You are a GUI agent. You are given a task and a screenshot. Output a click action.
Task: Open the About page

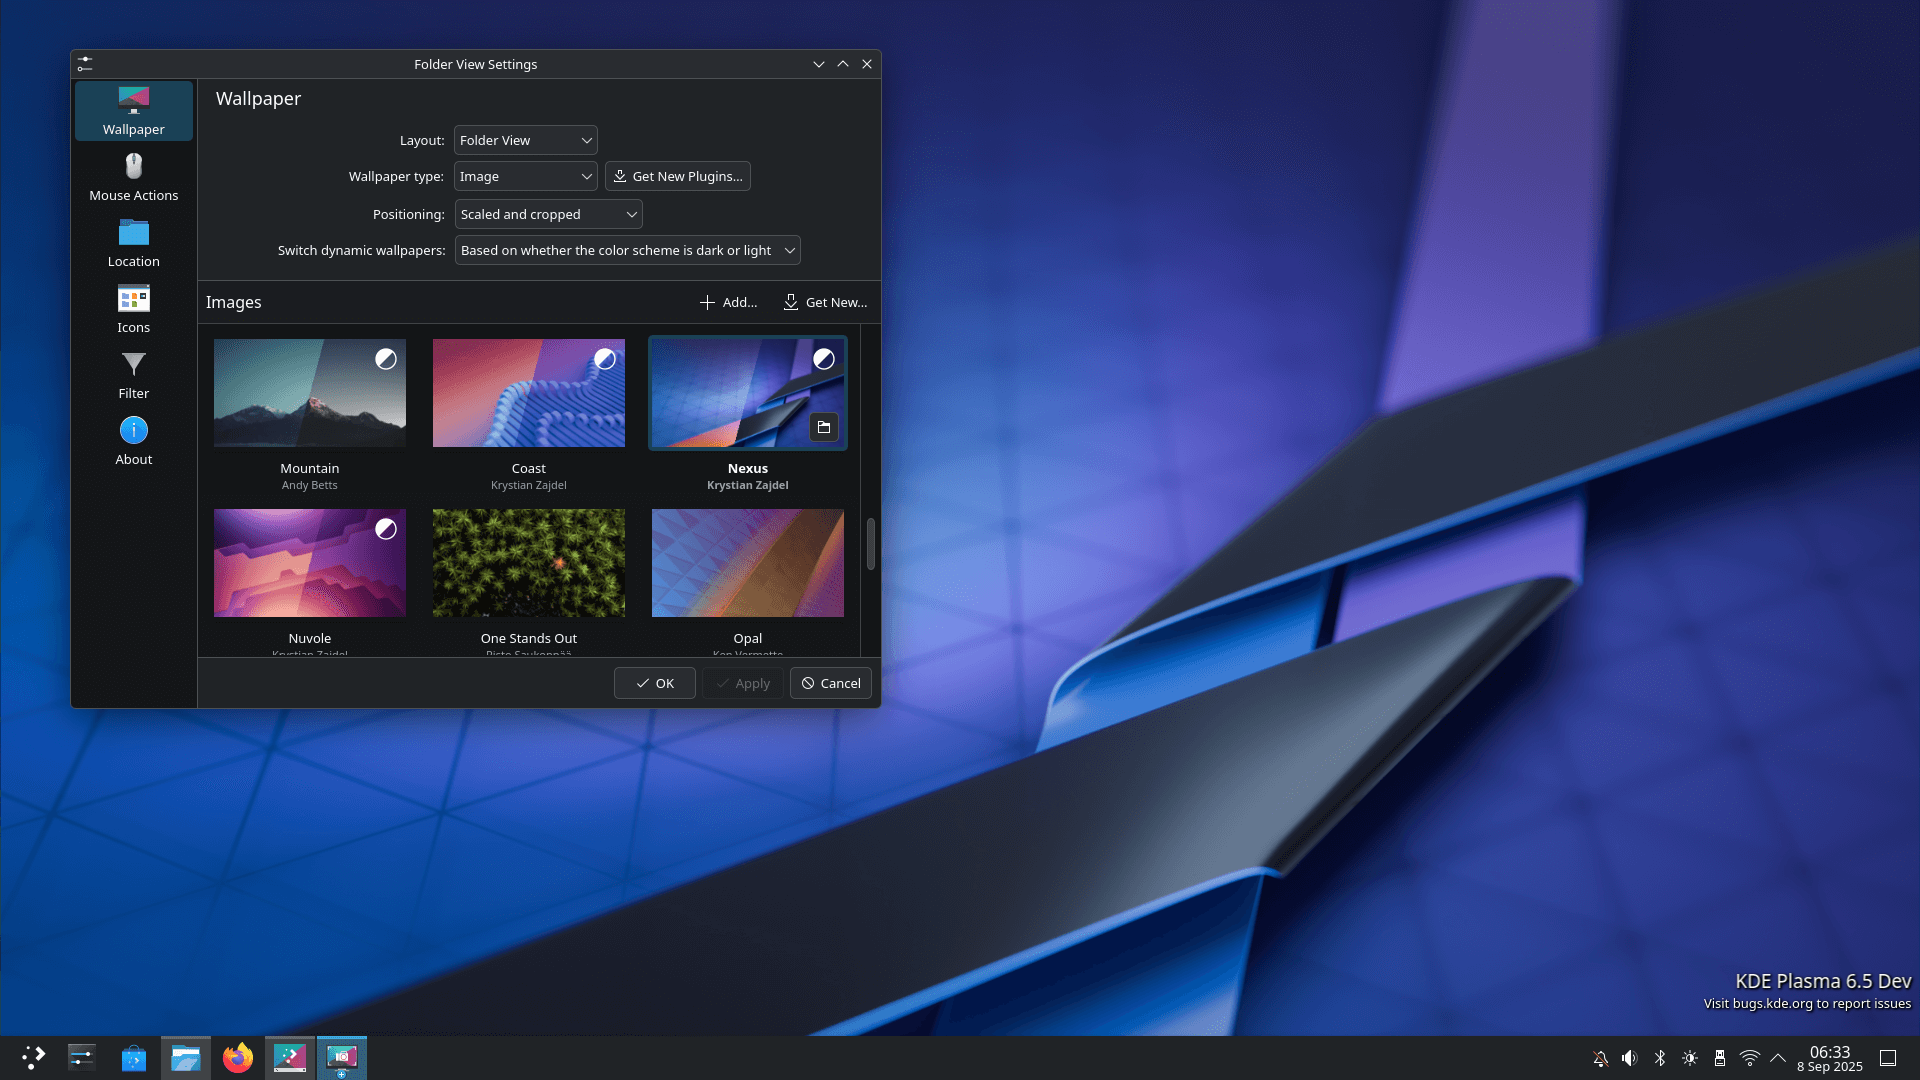(133, 441)
